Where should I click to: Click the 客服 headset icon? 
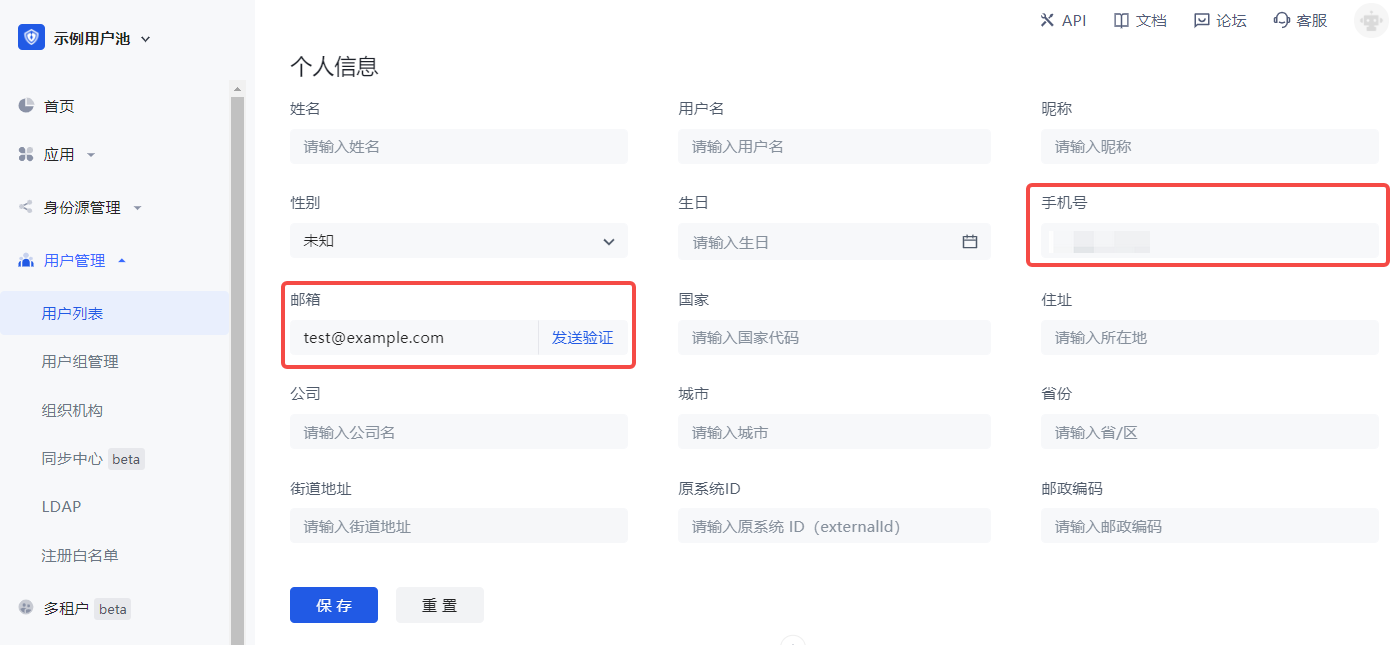coord(1282,20)
